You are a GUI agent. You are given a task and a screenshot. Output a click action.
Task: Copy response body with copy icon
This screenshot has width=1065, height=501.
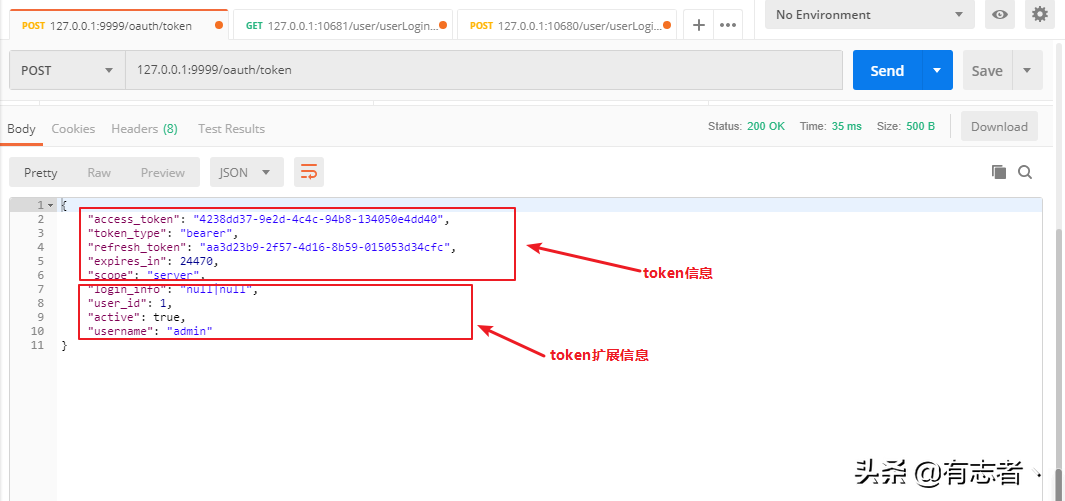click(x=998, y=172)
